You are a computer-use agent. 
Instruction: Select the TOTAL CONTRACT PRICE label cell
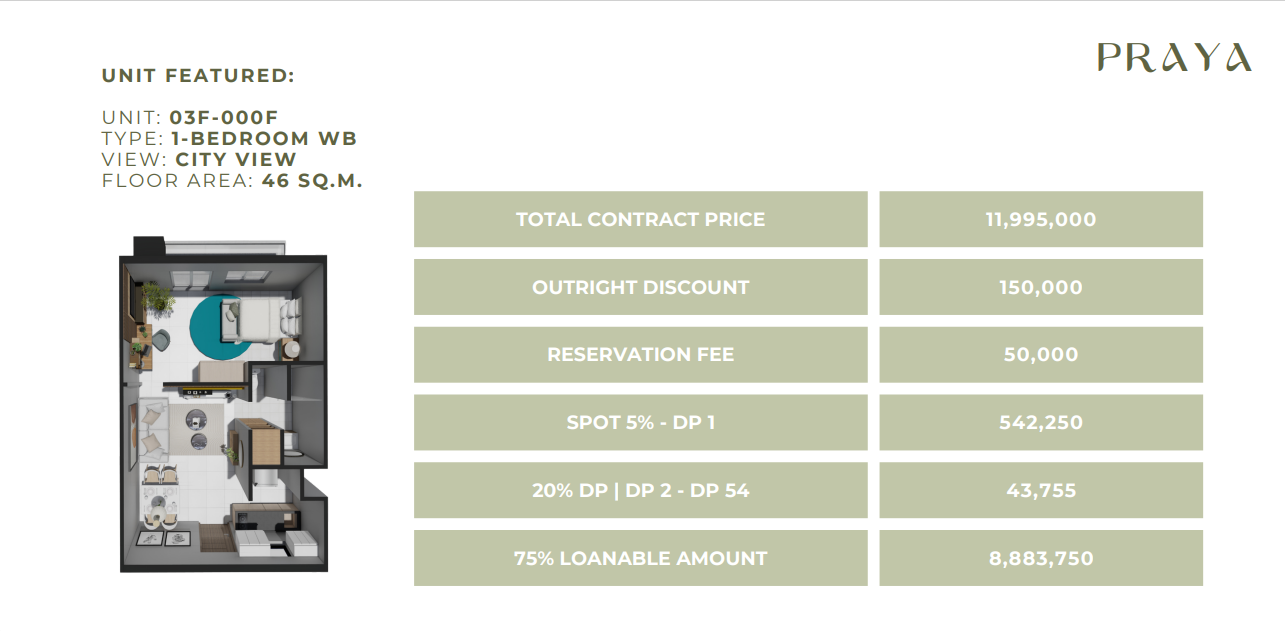pyautogui.click(x=640, y=219)
